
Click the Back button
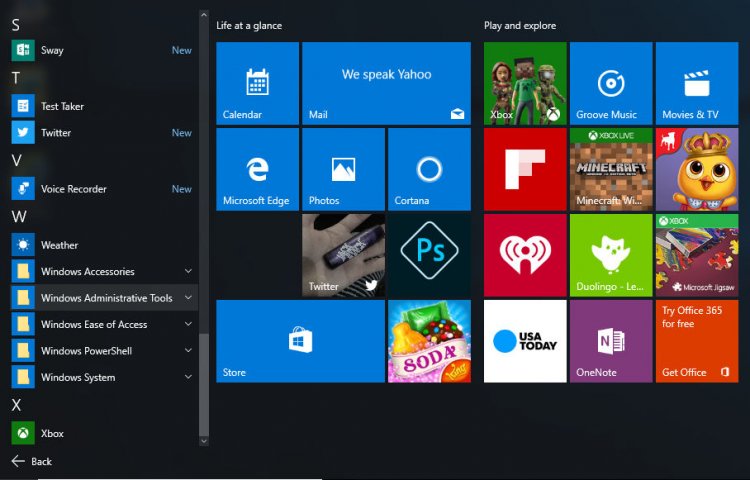32,461
